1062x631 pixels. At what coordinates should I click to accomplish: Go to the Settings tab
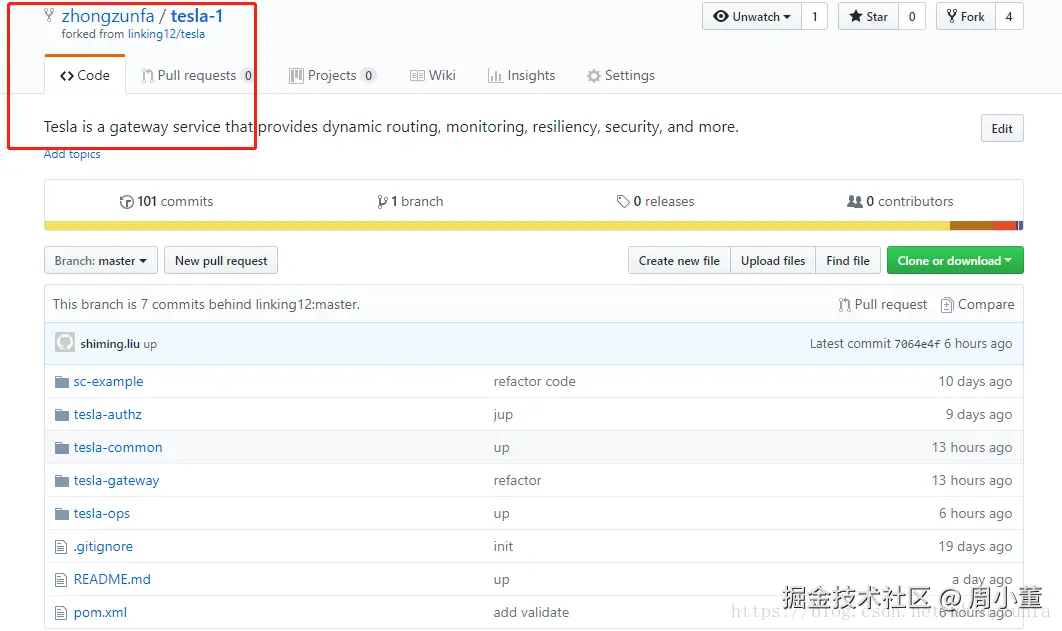click(621, 75)
